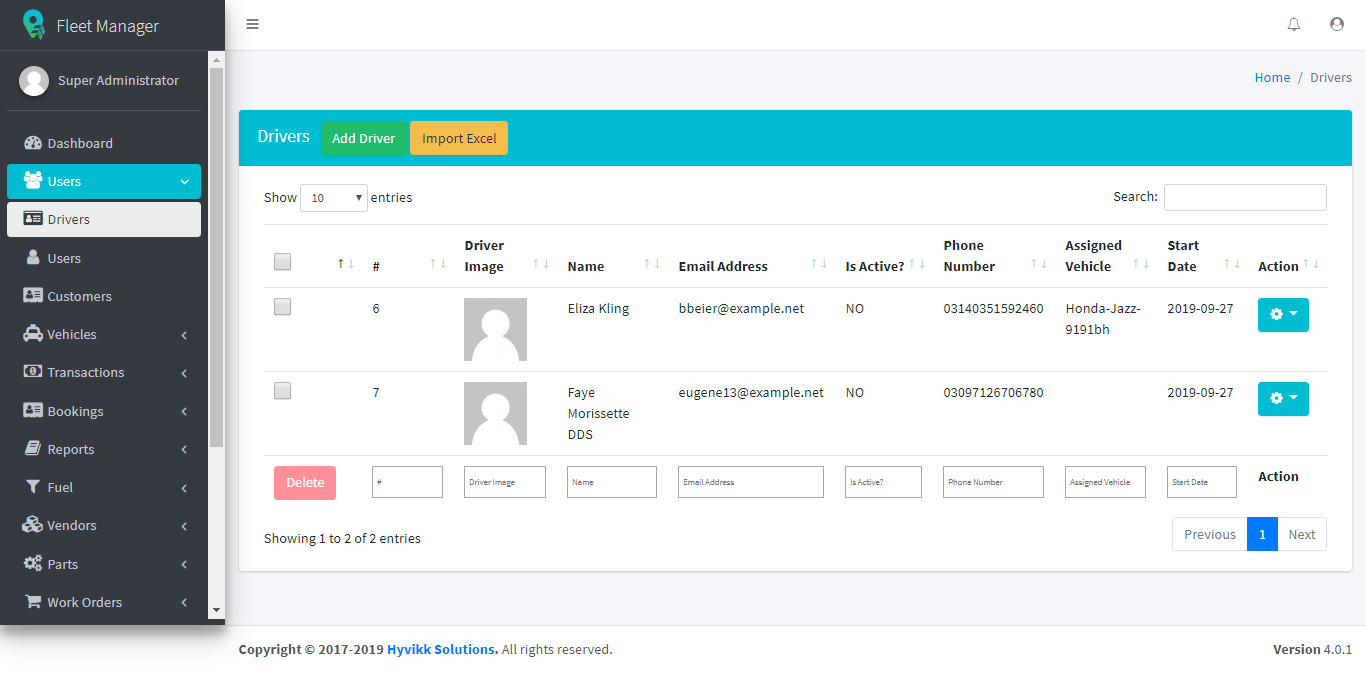Check the select-all header checkbox
1366x674 pixels.
click(x=283, y=261)
